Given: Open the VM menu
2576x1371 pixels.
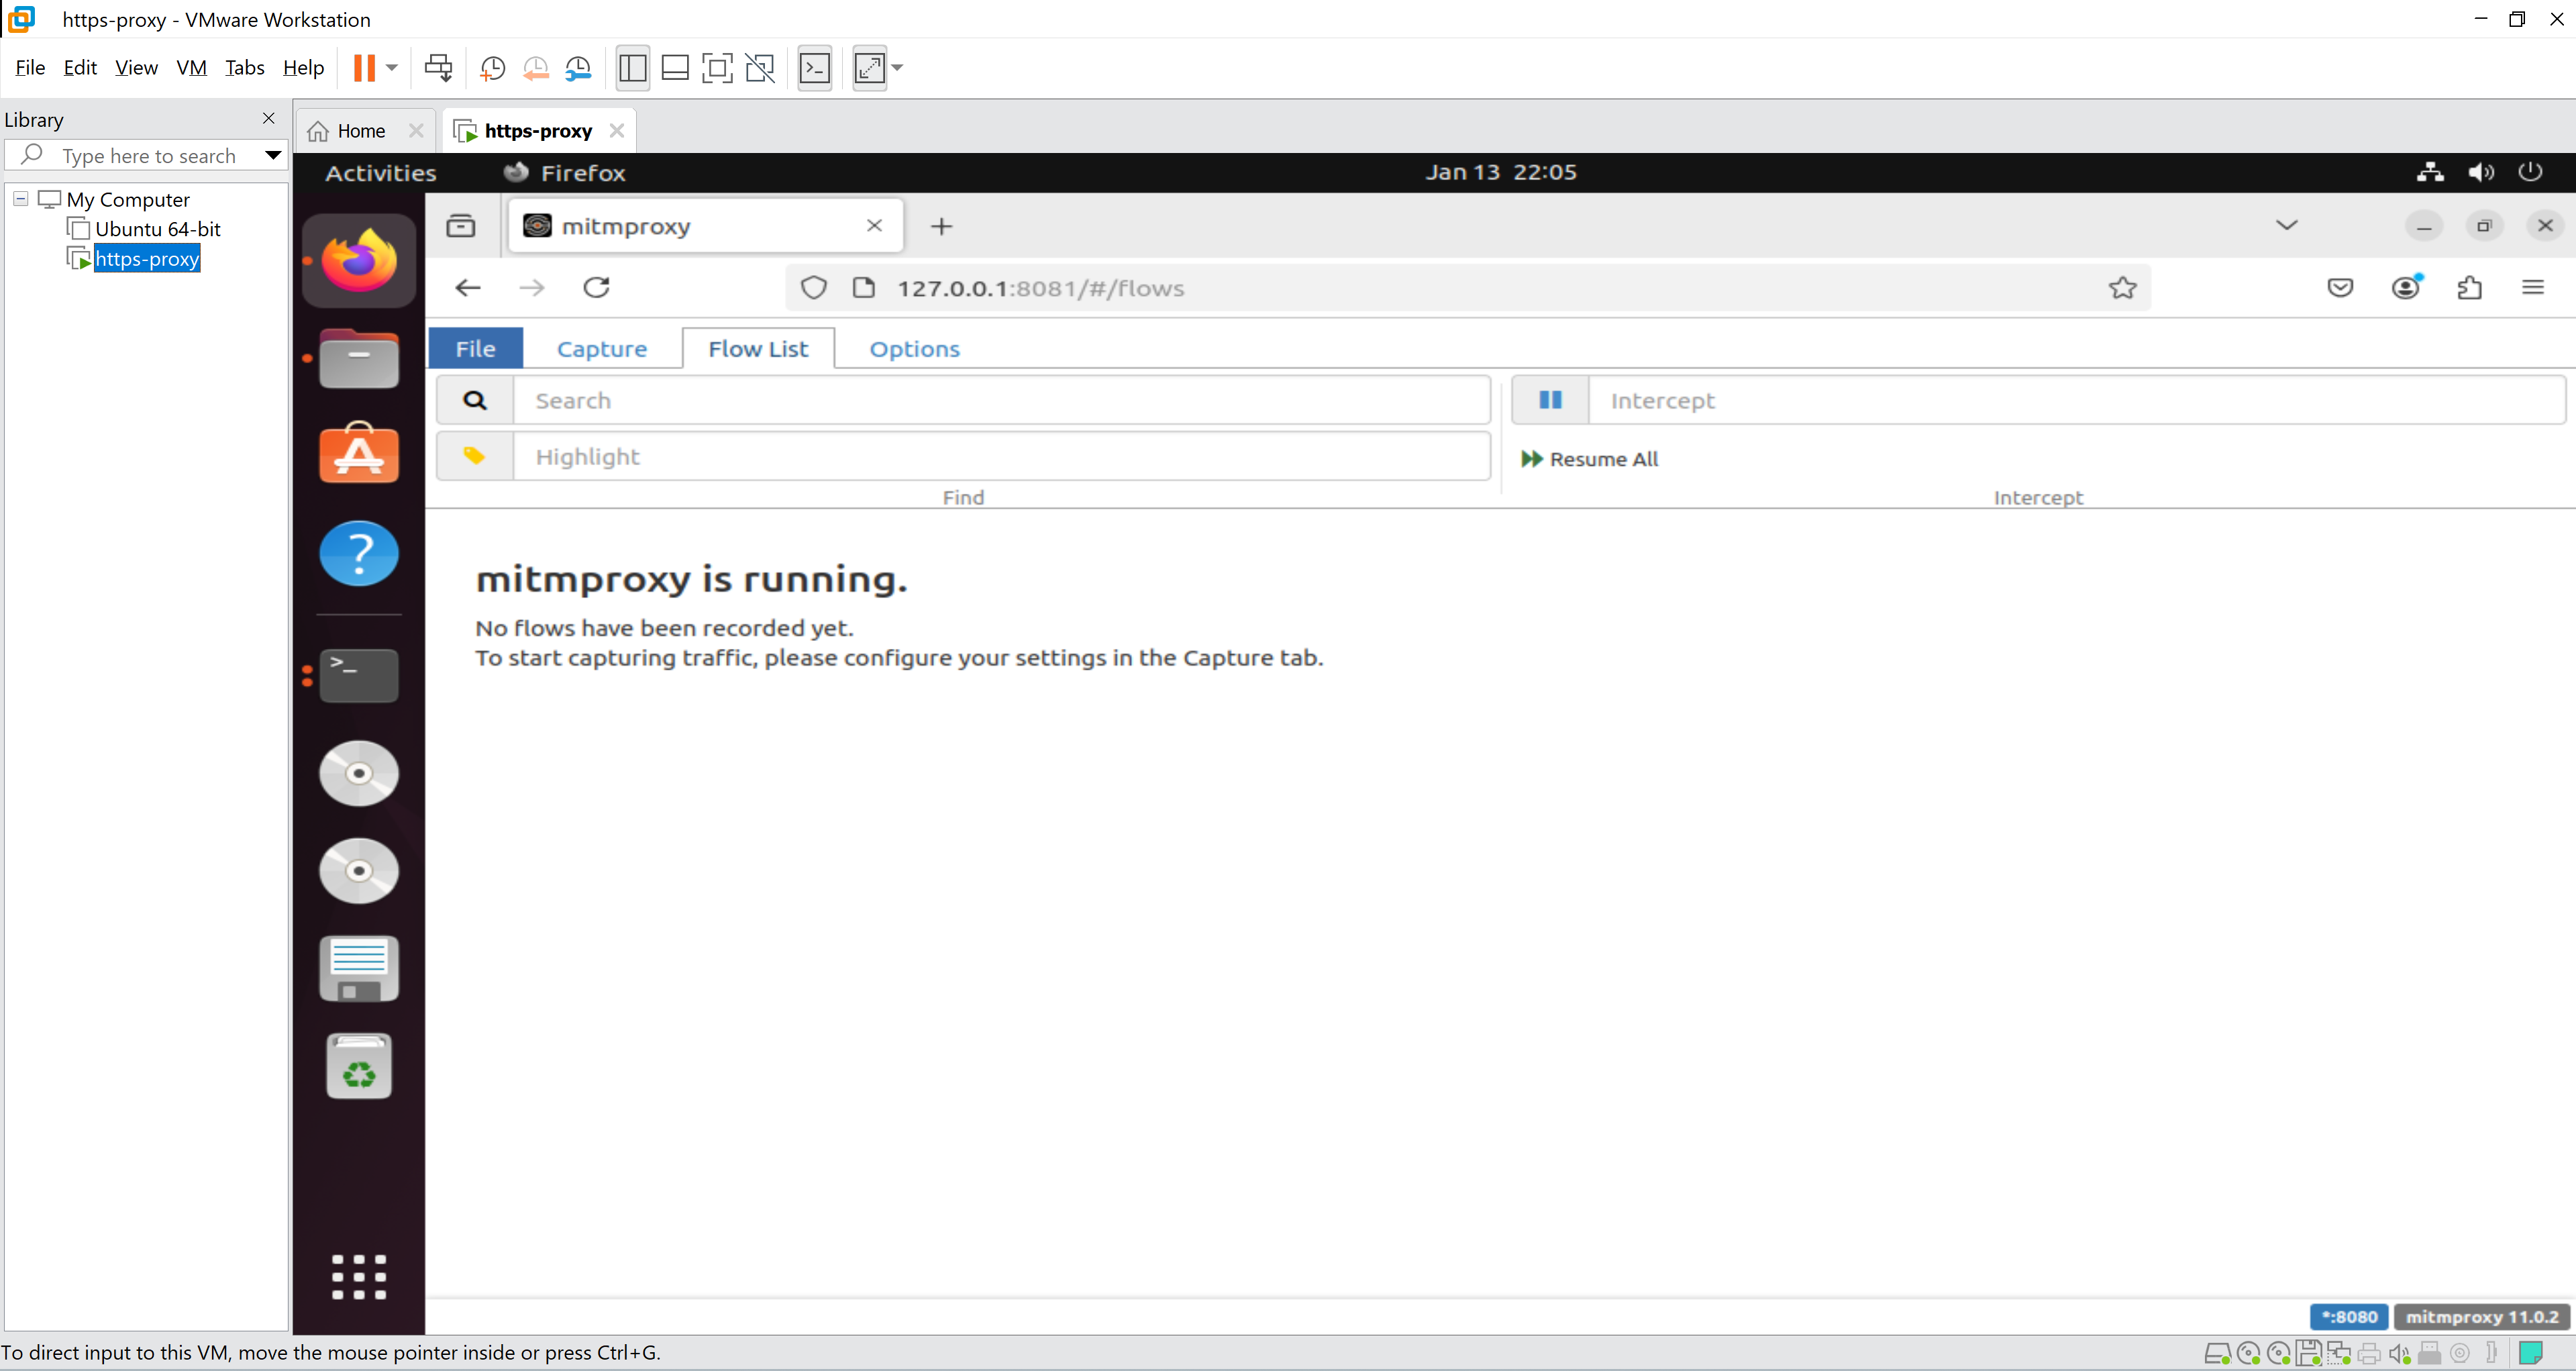Looking at the screenshot, I should 191,68.
